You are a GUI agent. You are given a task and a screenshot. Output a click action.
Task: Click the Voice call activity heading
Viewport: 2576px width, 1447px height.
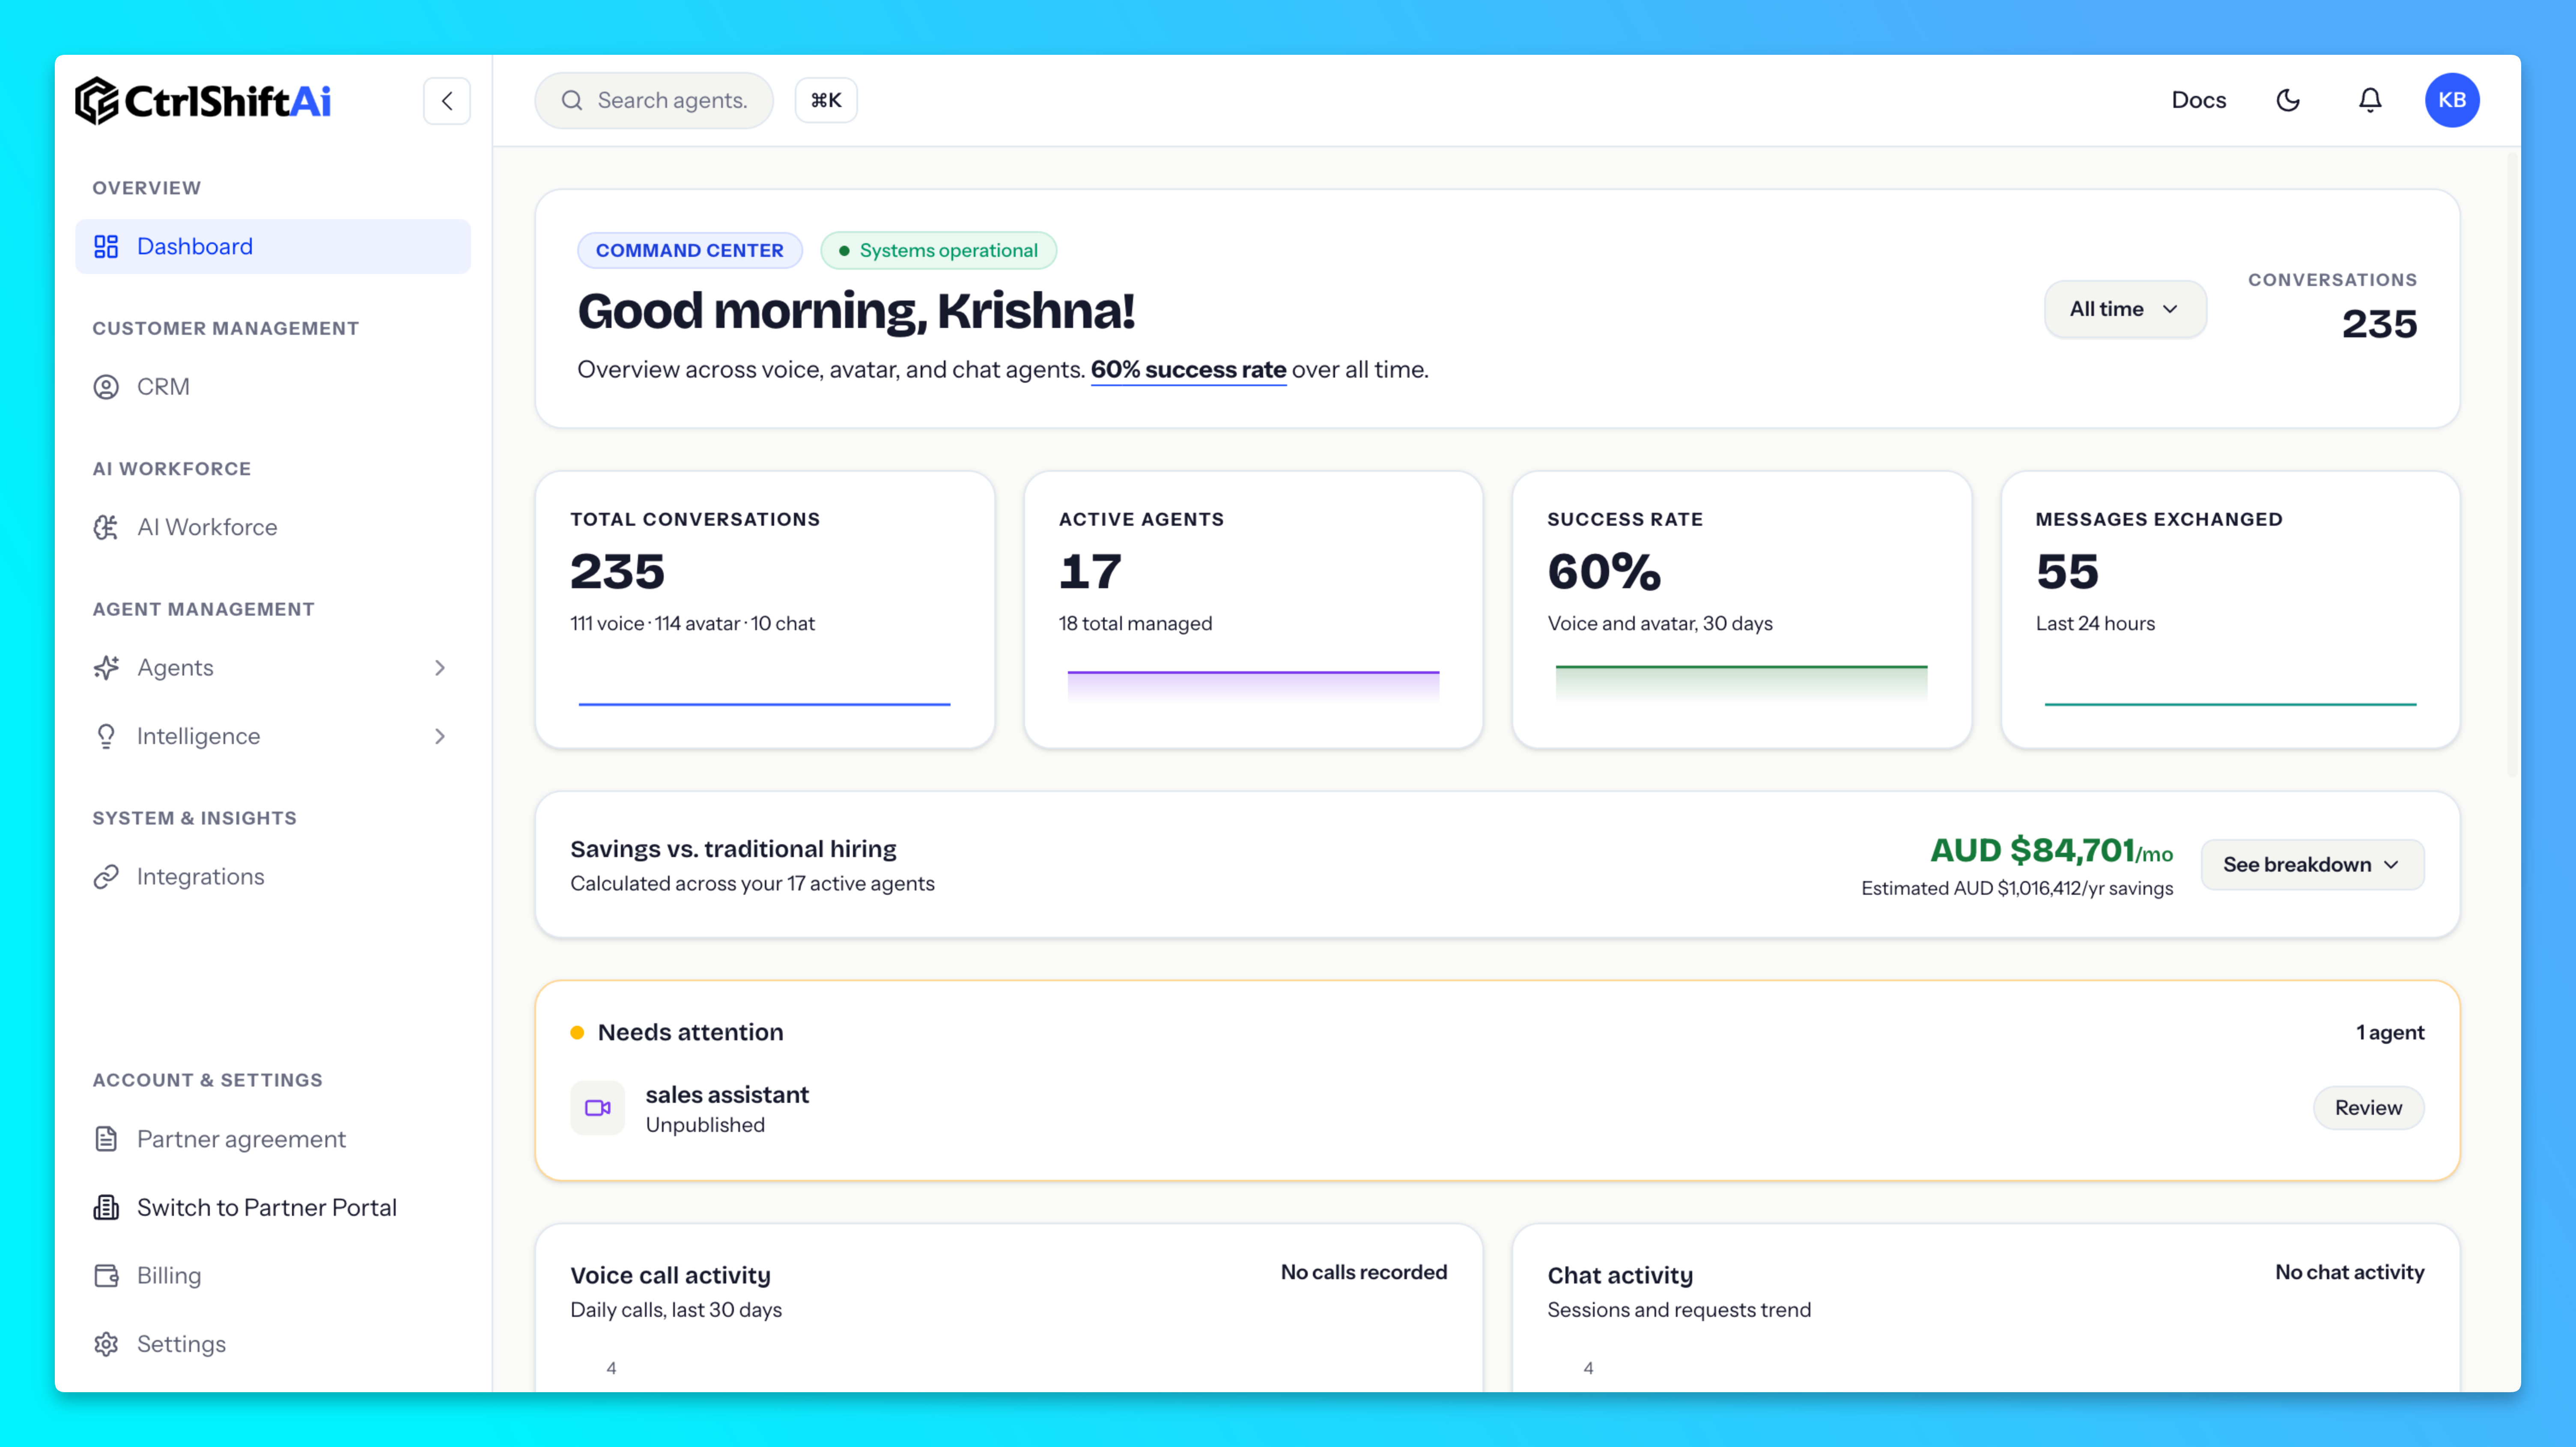[670, 1276]
